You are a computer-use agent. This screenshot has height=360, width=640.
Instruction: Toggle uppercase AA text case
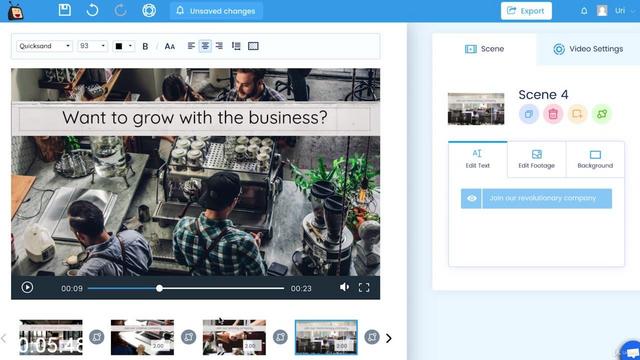click(170, 47)
